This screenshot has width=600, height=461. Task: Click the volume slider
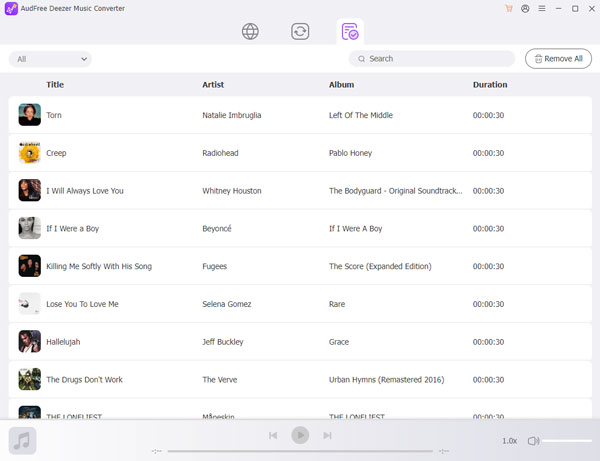click(567, 441)
